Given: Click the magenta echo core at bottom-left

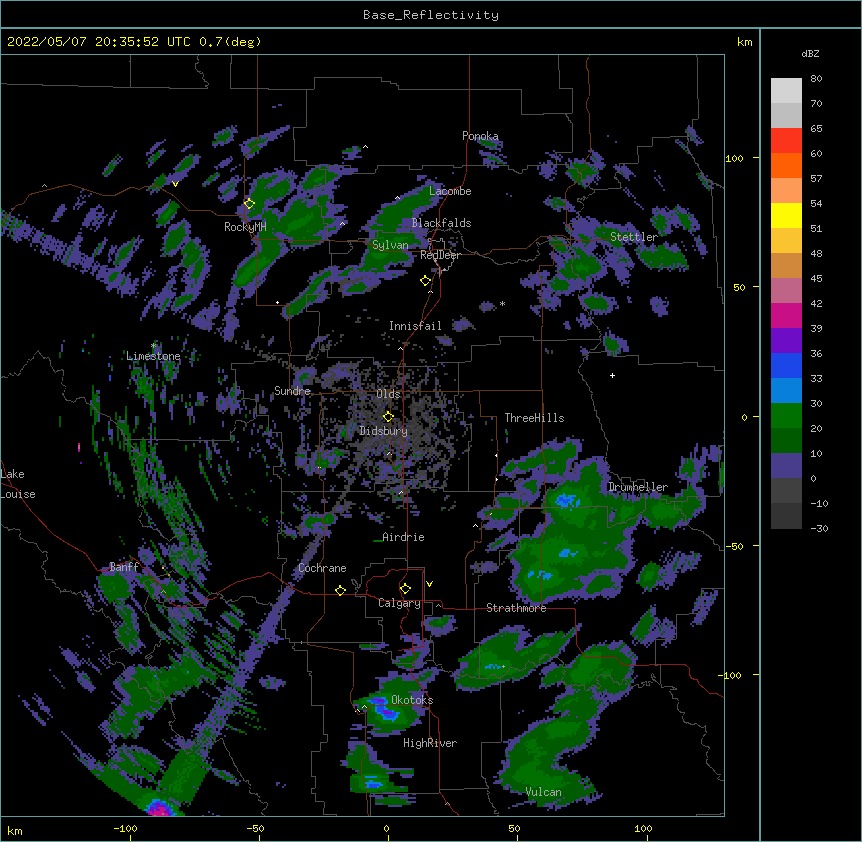Looking at the screenshot, I should [x=159, y=808].
